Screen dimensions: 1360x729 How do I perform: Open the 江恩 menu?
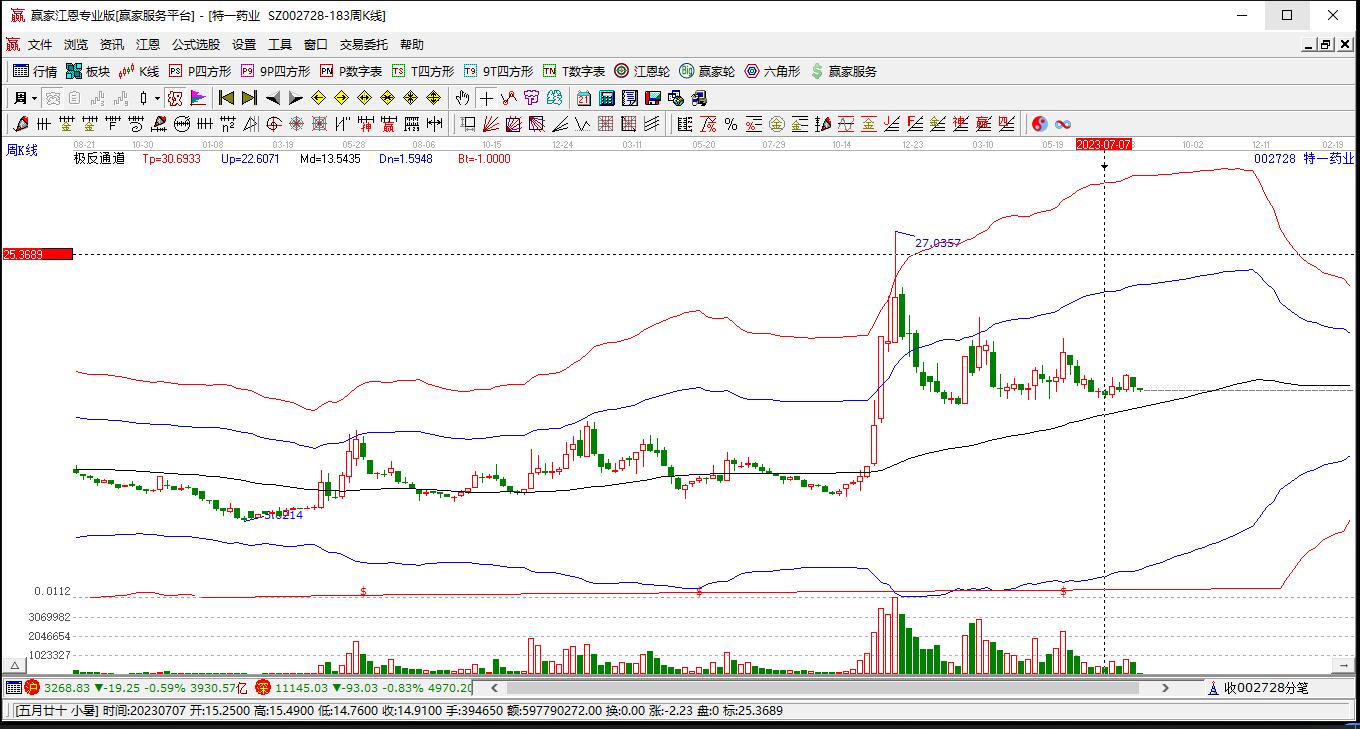tap(148, 45)
